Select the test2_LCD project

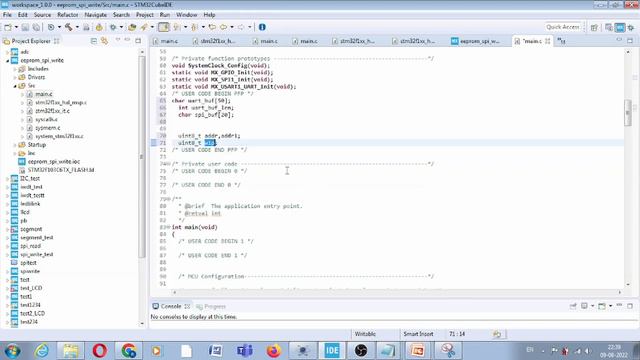click(32, 313)
